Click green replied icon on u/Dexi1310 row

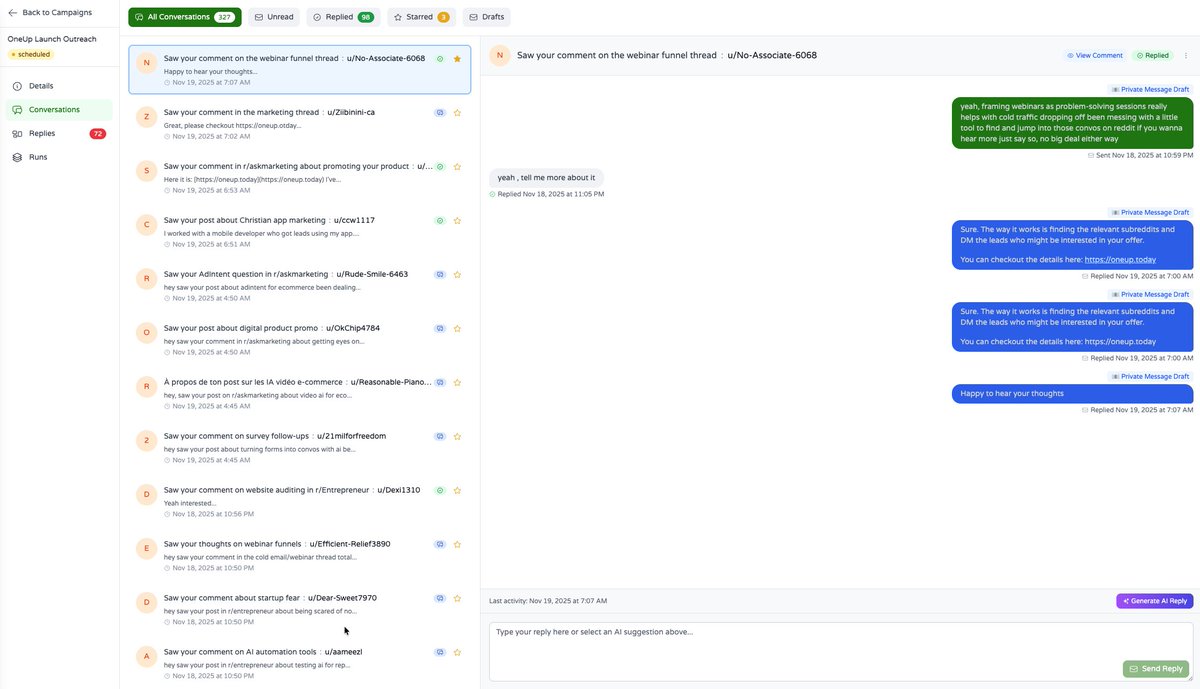click(x=440, y=490)
